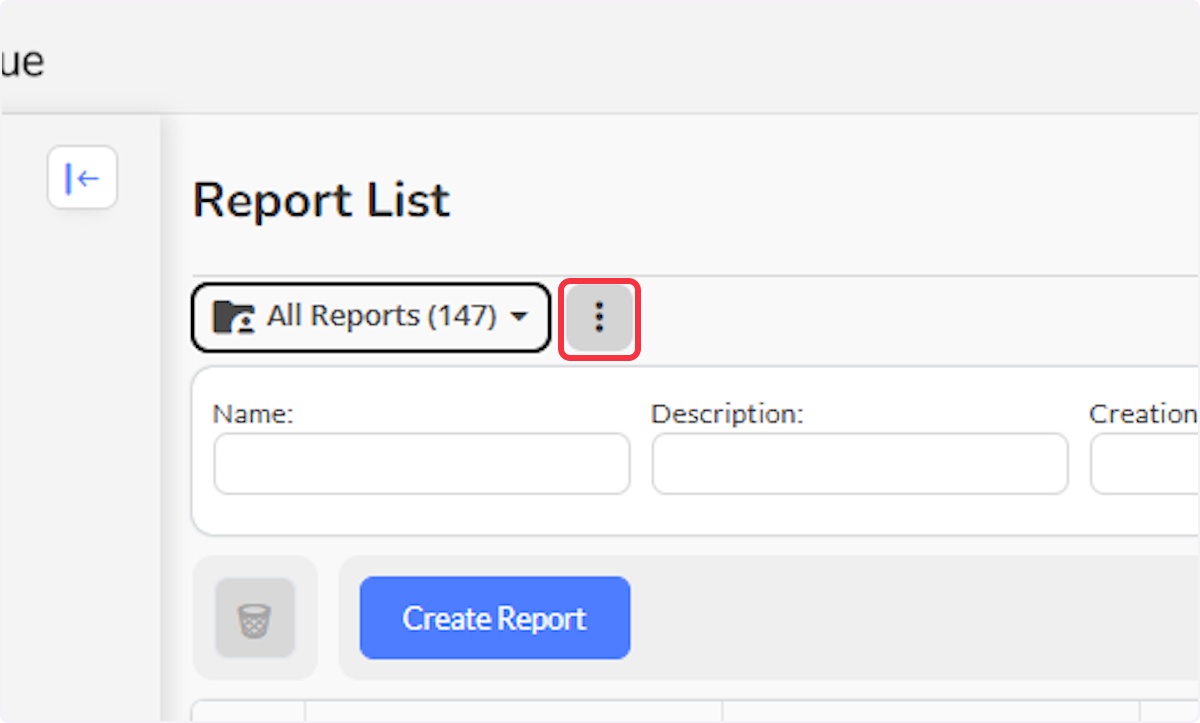This screenshot has height=723, width=1200.
Task: Focus the Name filter input field
Action: [x=422, y=464]
